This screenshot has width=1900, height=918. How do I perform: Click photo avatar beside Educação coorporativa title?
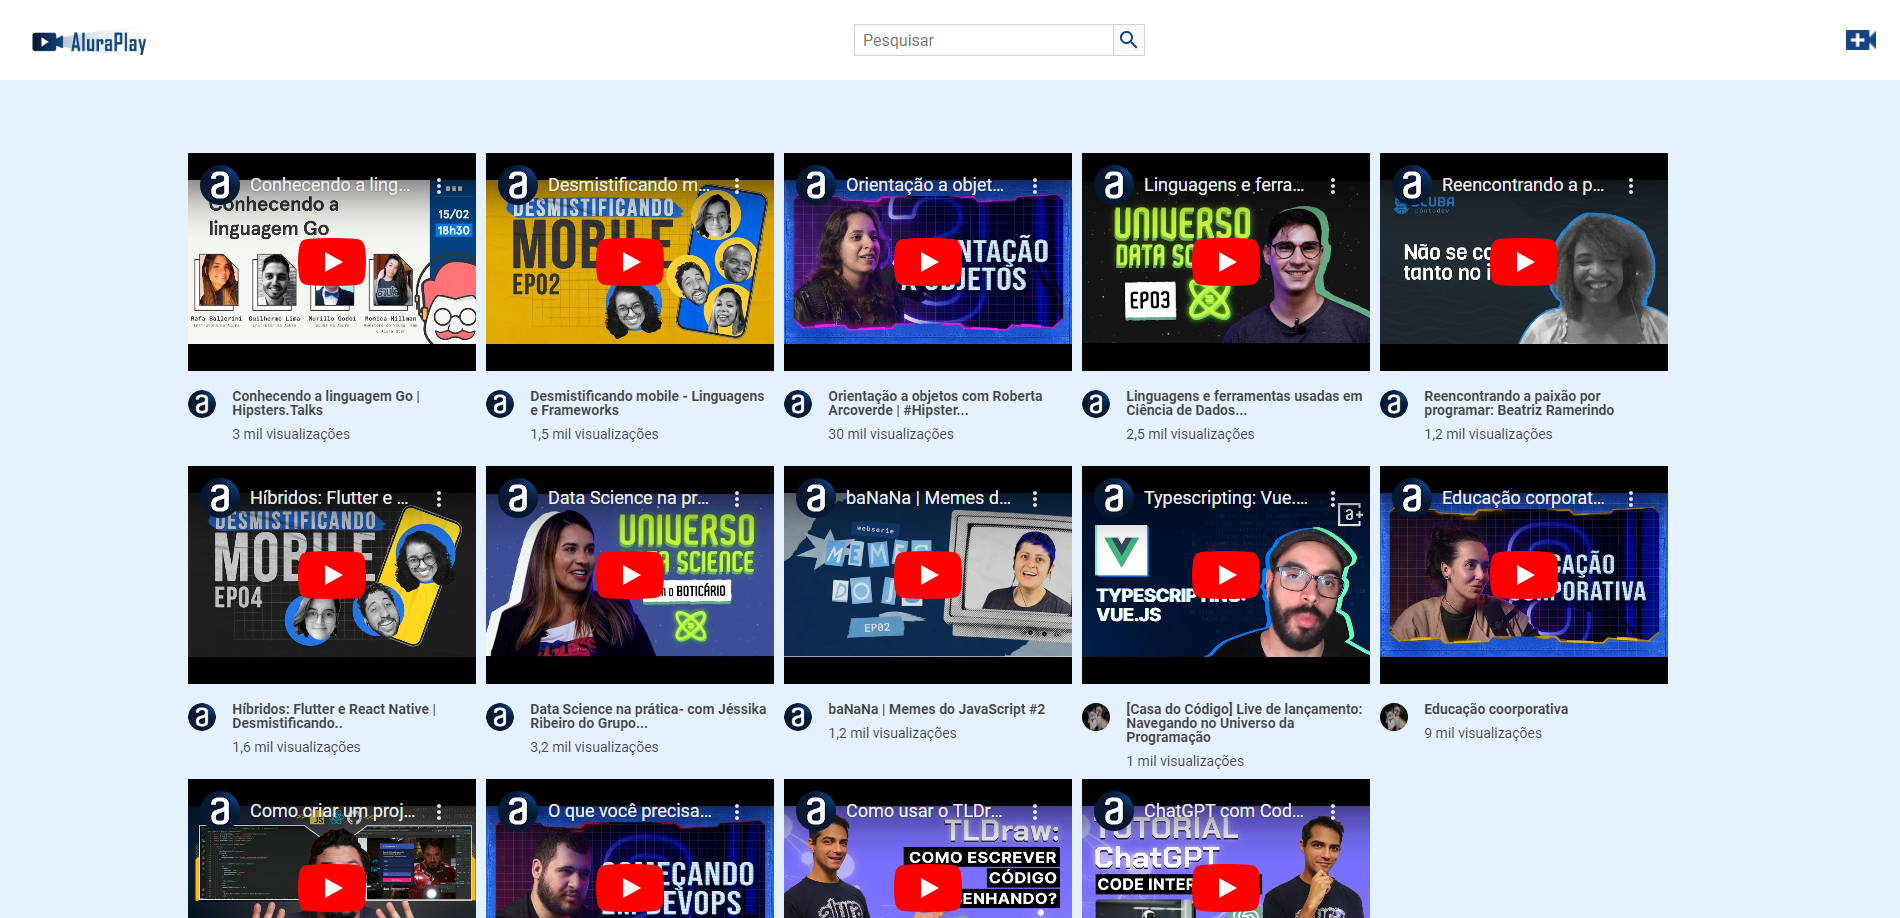[x=1394, y=717]
